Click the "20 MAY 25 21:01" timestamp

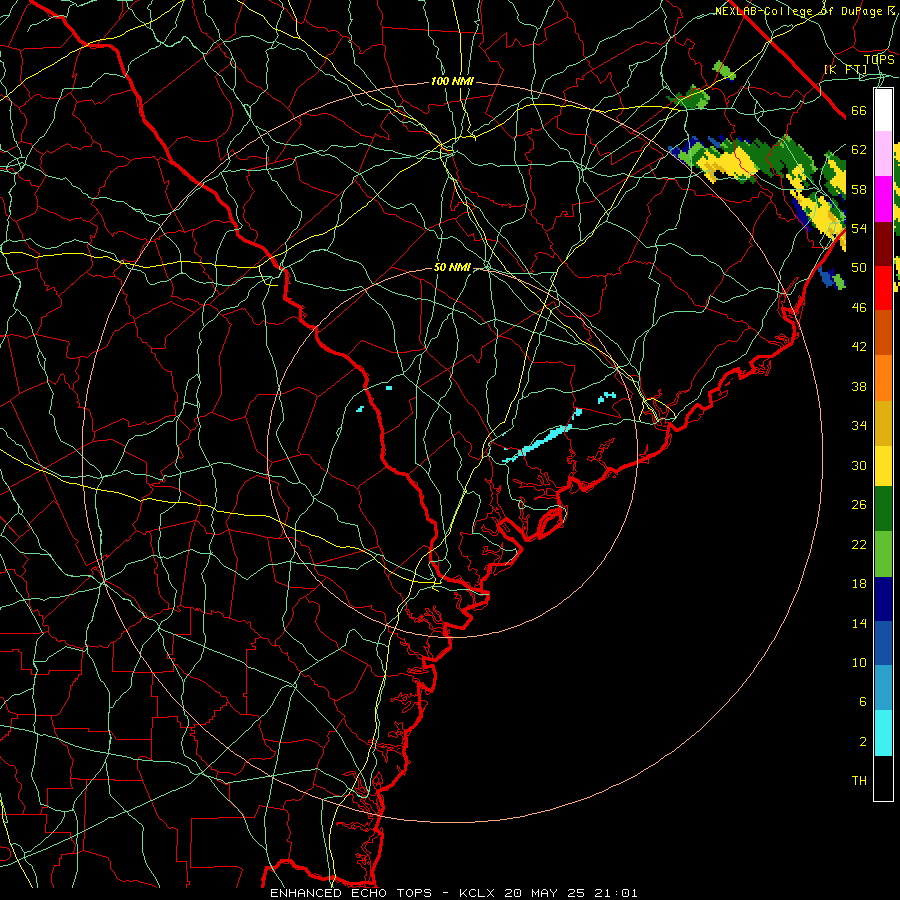coord(571,893)
